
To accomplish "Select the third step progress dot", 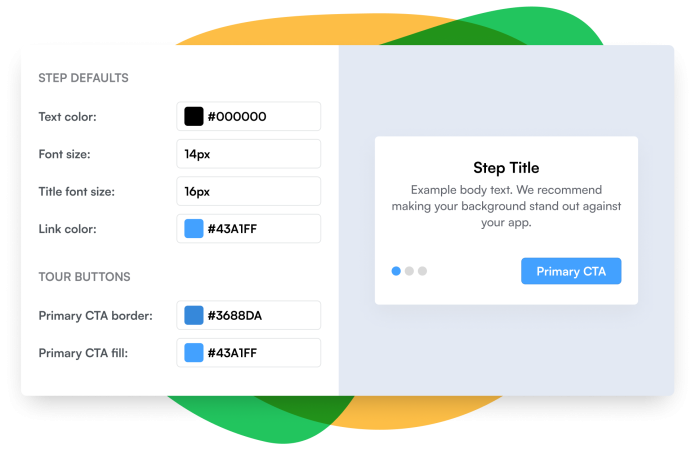I will point(422,271).
